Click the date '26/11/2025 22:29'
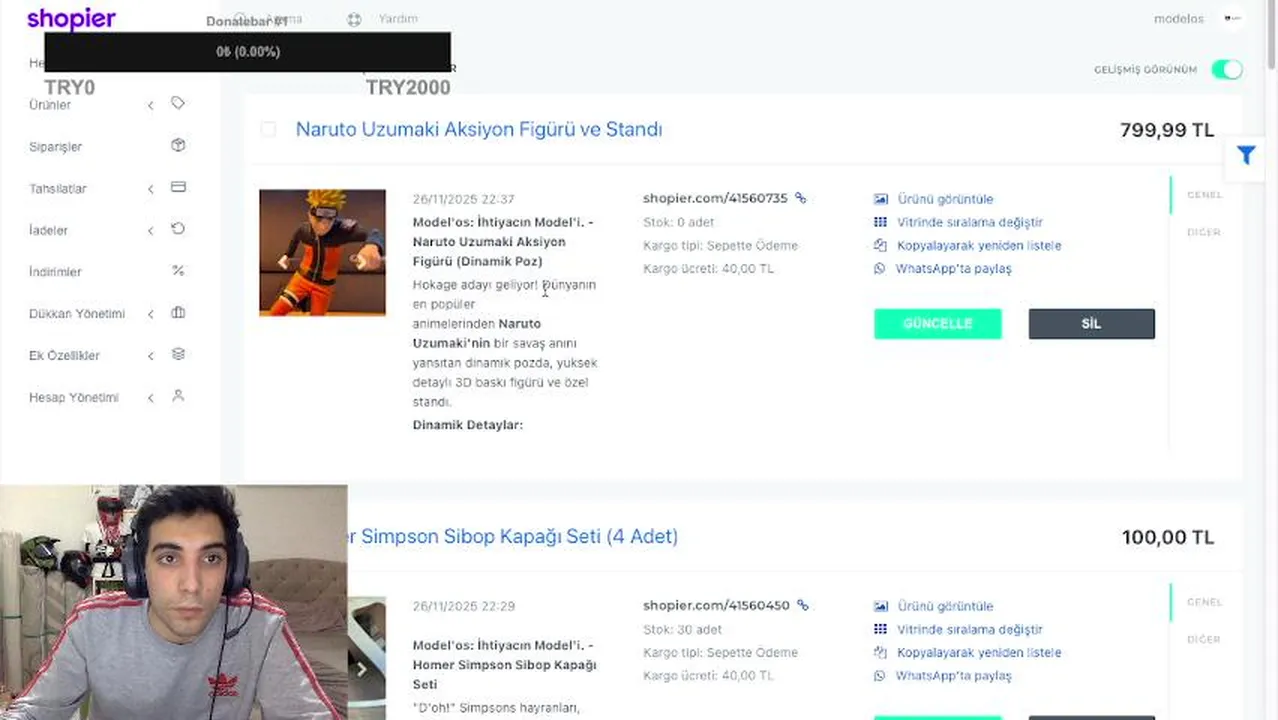 tap(463, 606)
